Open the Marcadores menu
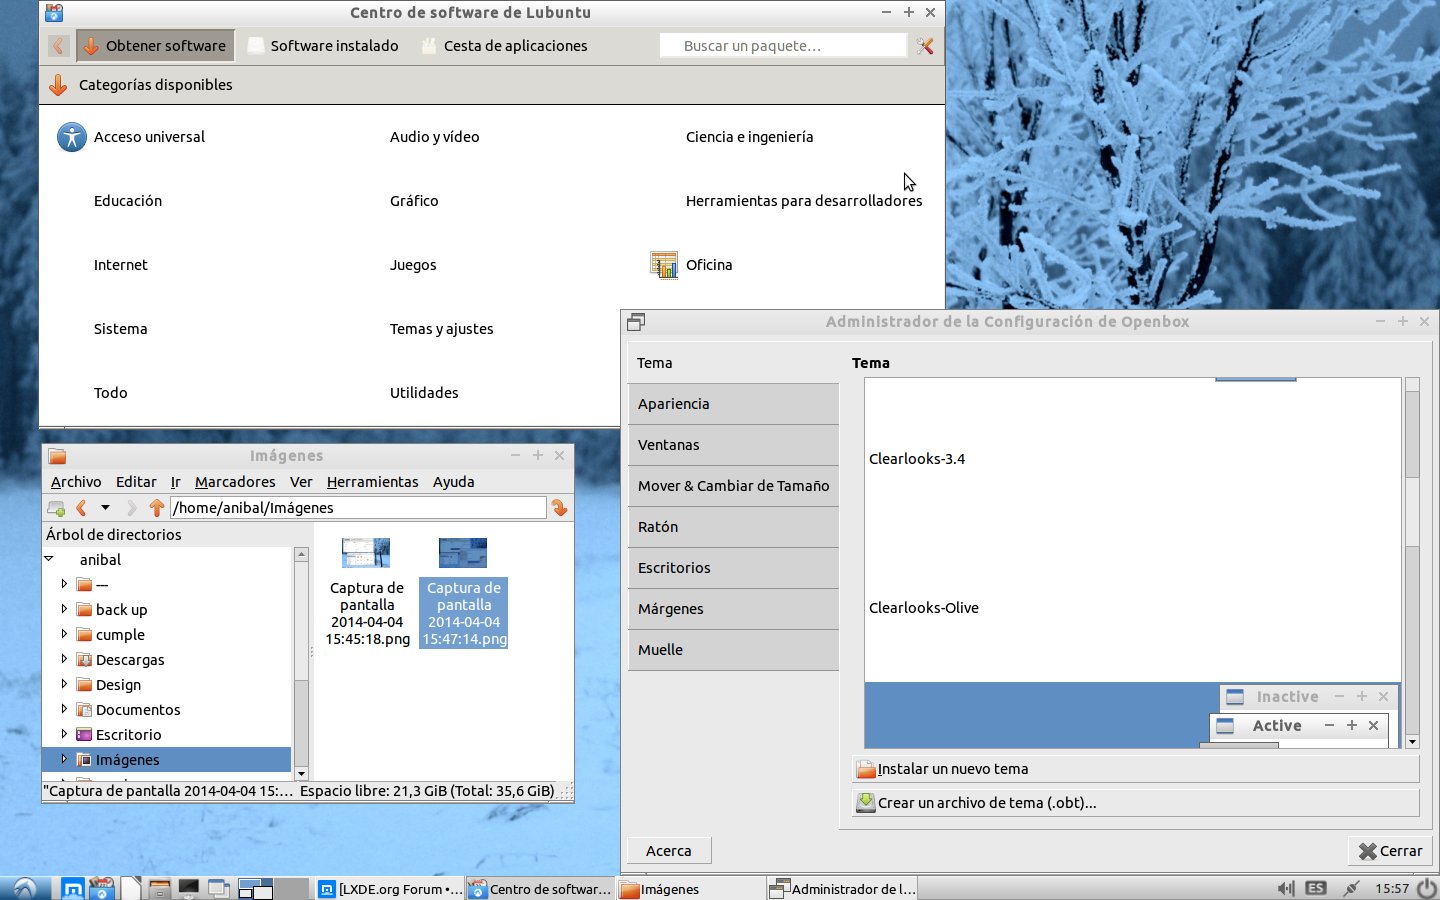Viewport: 1440px width, 900px height. click(235, 482)
